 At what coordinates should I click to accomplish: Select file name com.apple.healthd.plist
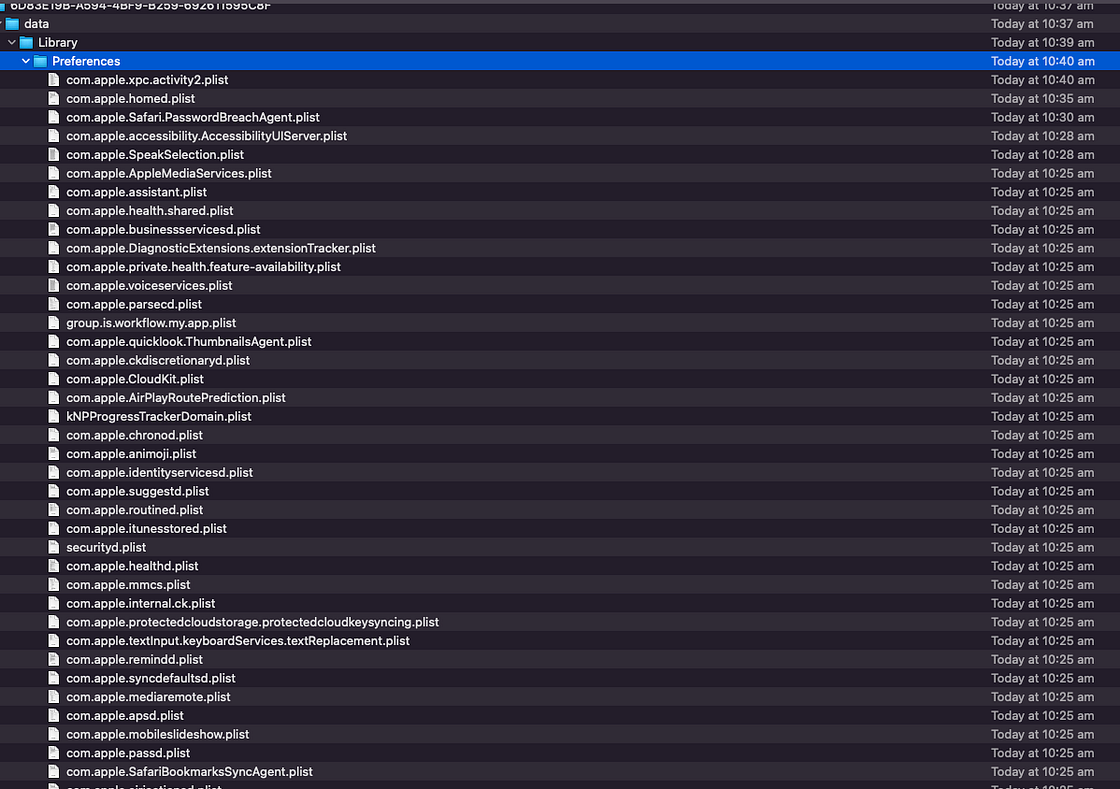132,566
